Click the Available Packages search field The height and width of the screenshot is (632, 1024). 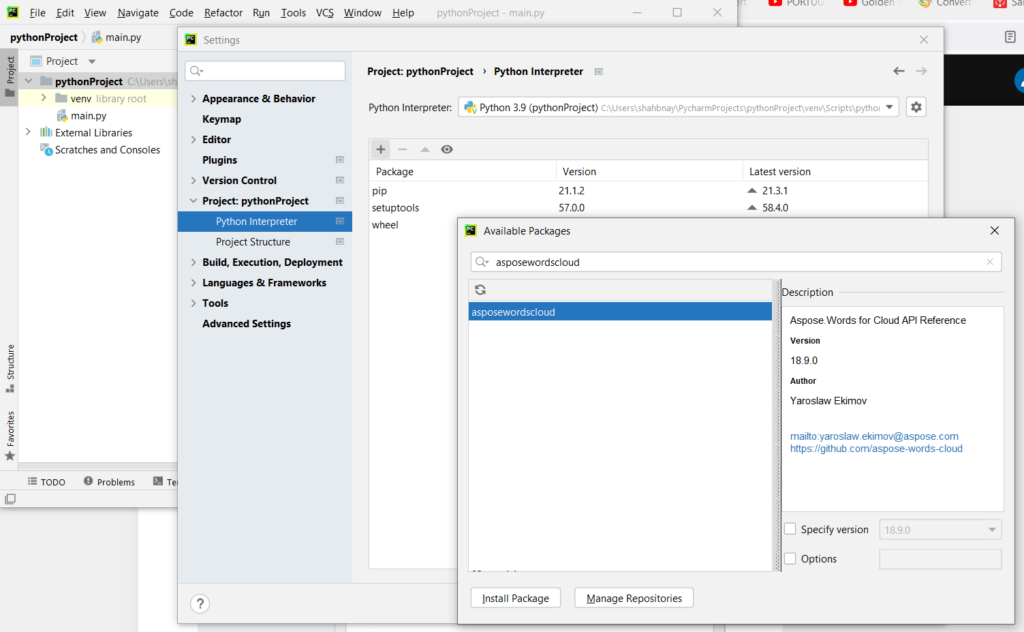point(736,262)
